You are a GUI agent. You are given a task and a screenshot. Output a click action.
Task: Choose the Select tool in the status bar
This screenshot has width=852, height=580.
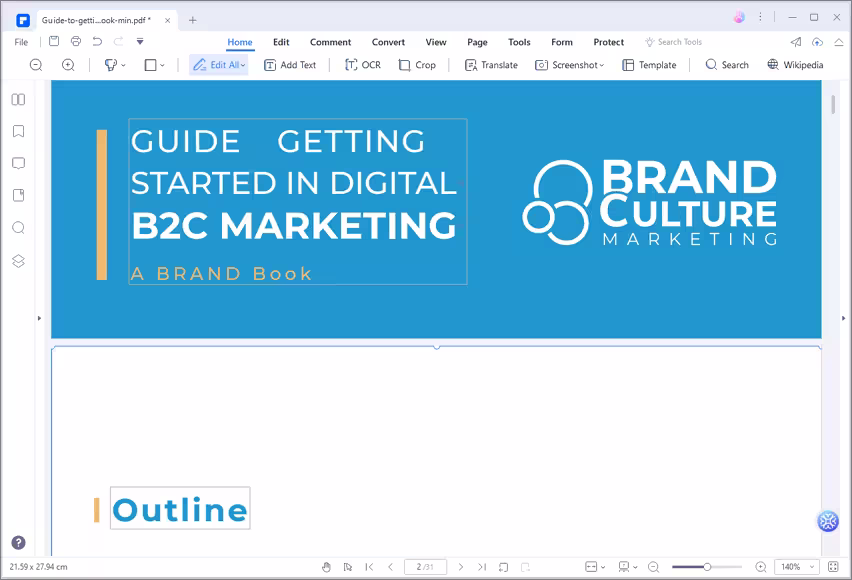coord(348,567)
